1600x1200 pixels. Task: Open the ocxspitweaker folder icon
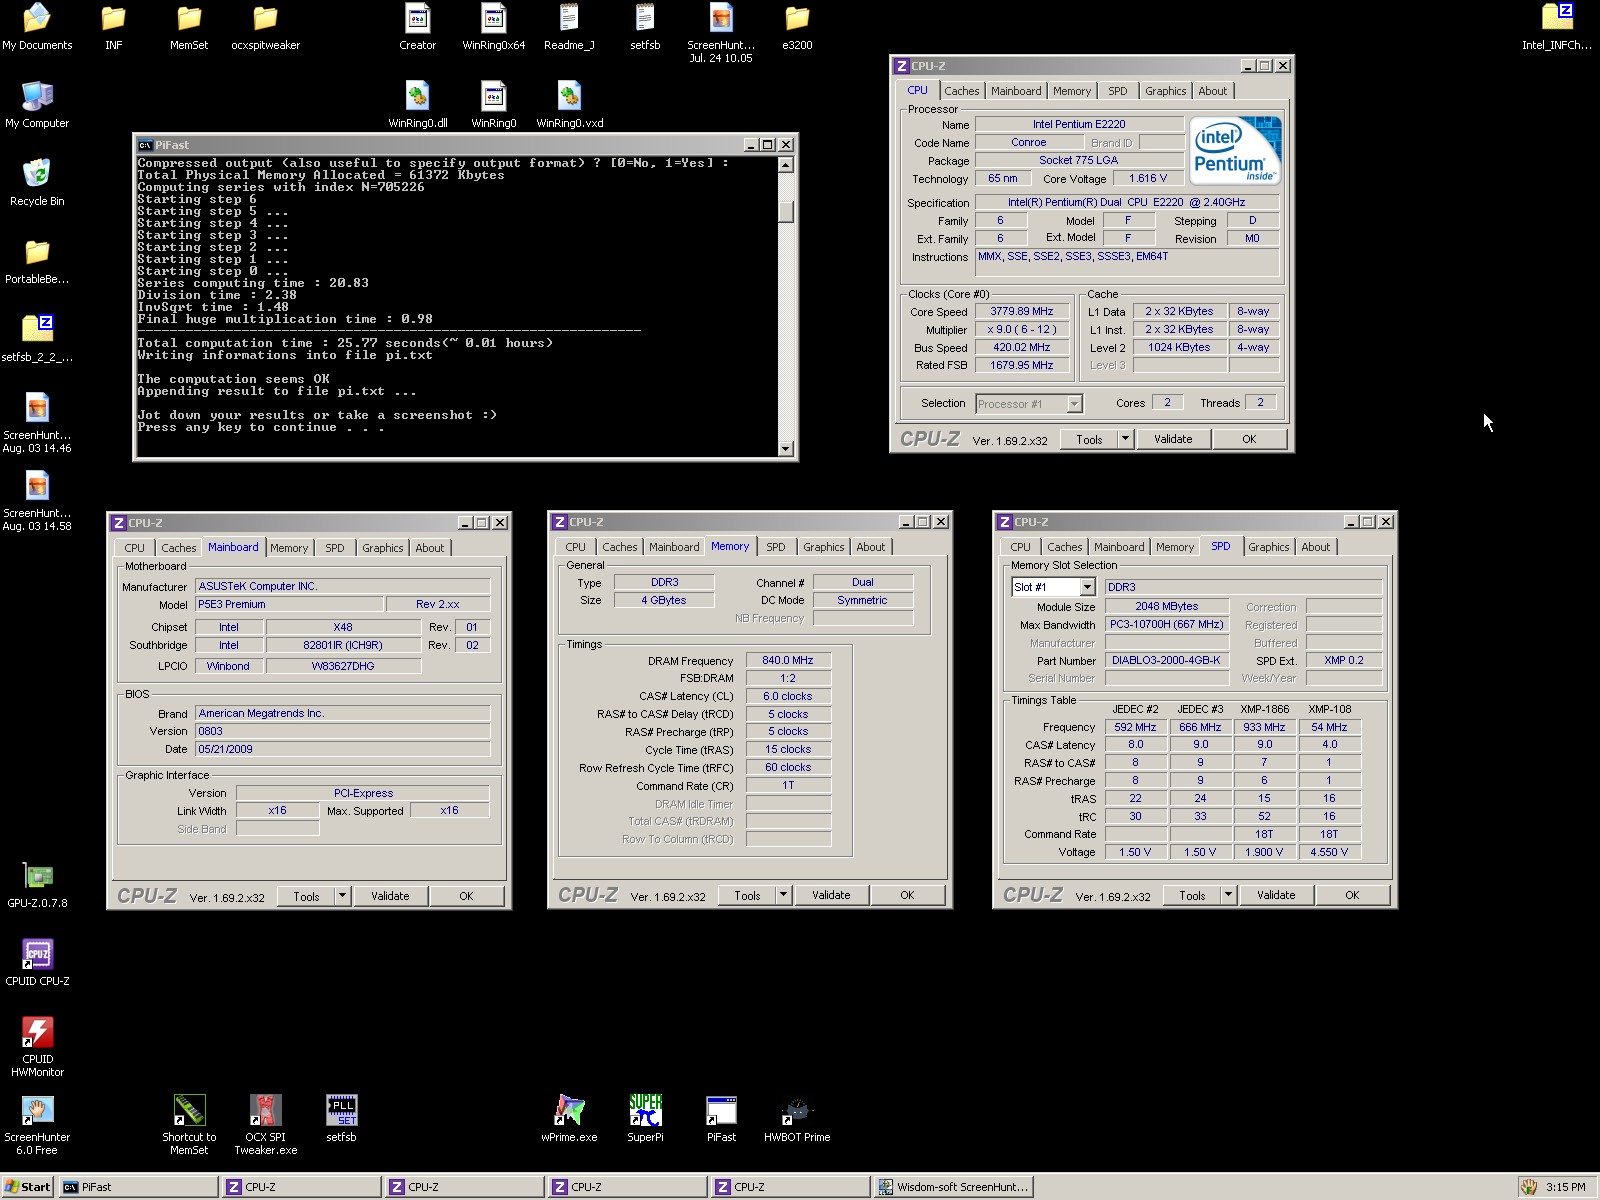click(265, 27)
